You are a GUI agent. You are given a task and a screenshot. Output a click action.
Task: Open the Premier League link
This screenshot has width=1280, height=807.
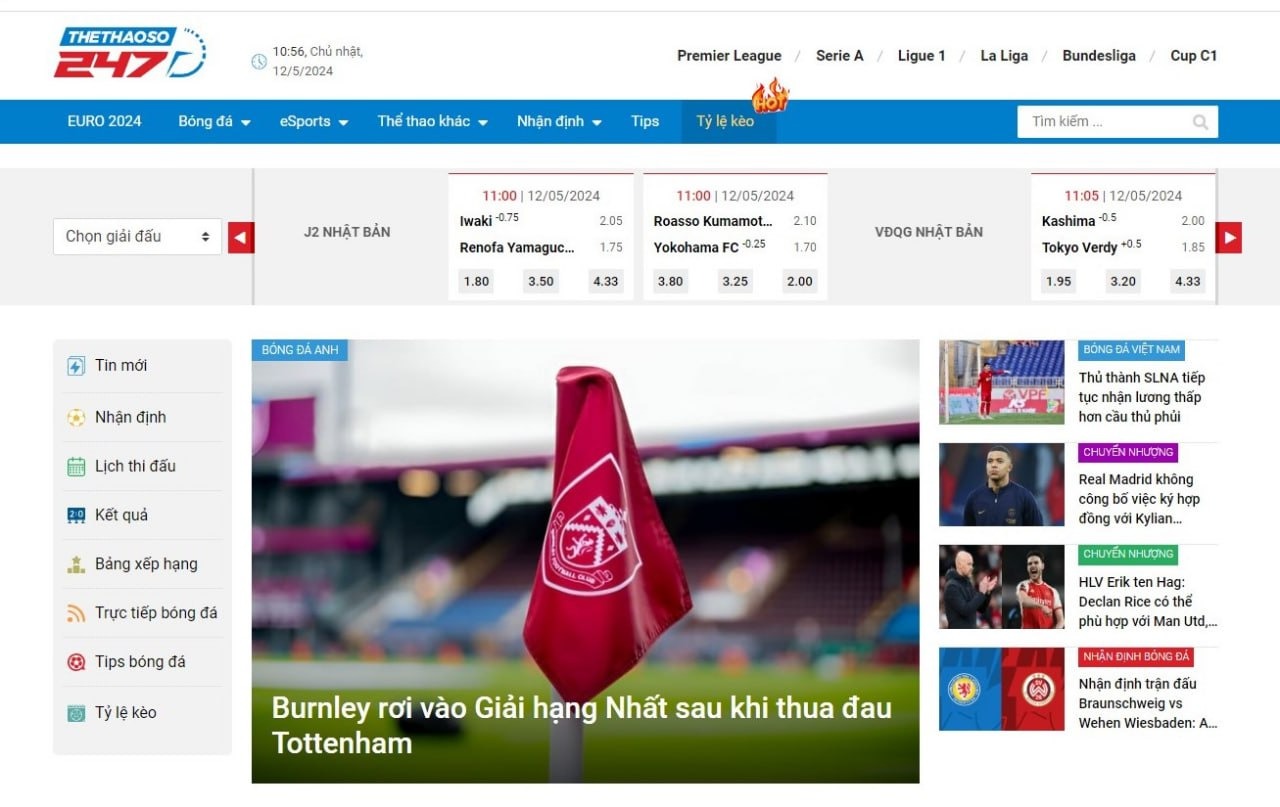[x=729, y=56]
